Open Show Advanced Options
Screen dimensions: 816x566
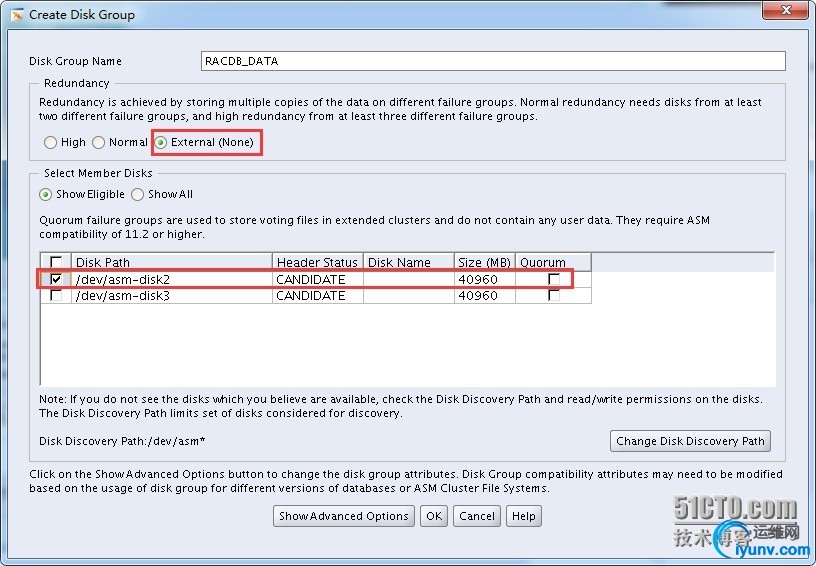(x=343, y=516)
